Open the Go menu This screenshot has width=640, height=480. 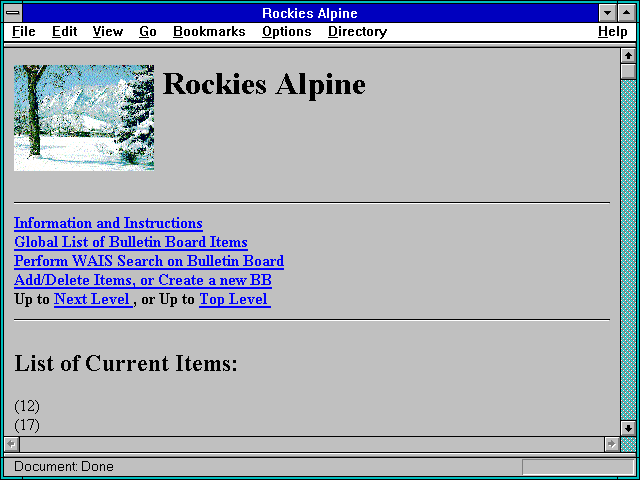point(147,31)
